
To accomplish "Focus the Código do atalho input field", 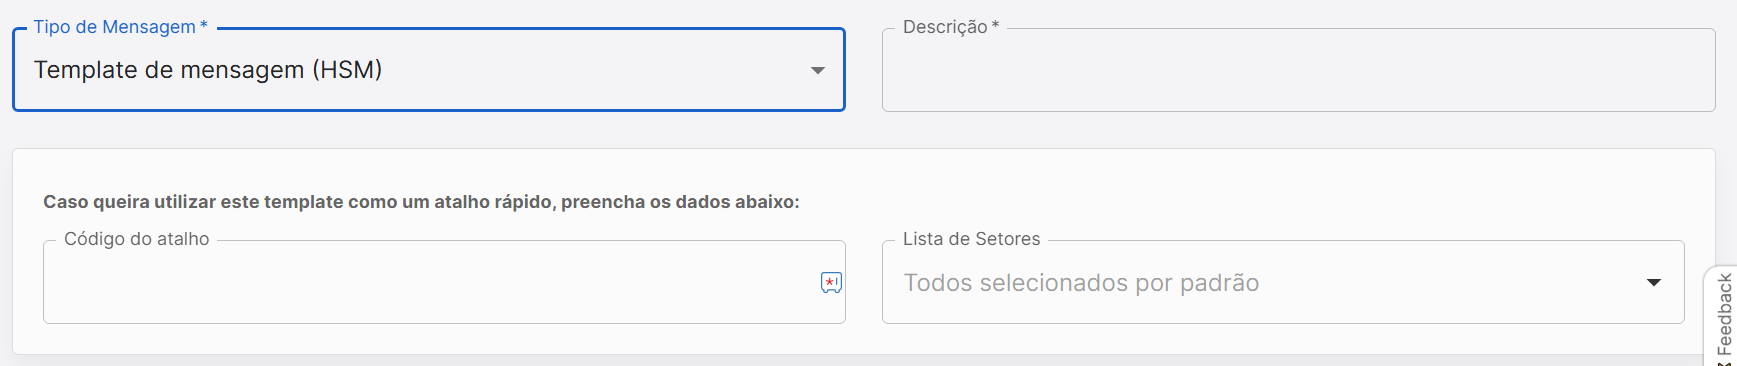I will (x=444, y=282).
